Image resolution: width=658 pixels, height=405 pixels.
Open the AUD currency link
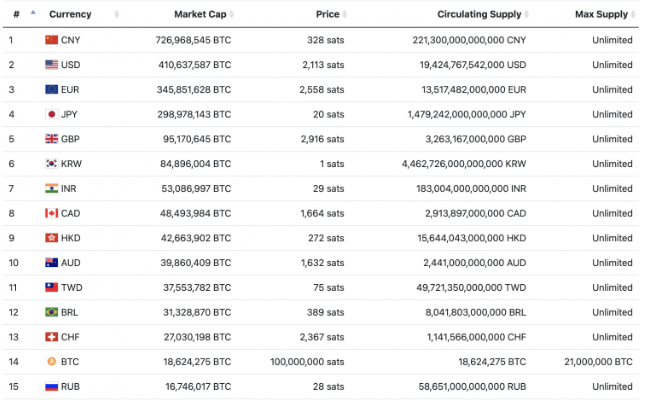point(70,263)
